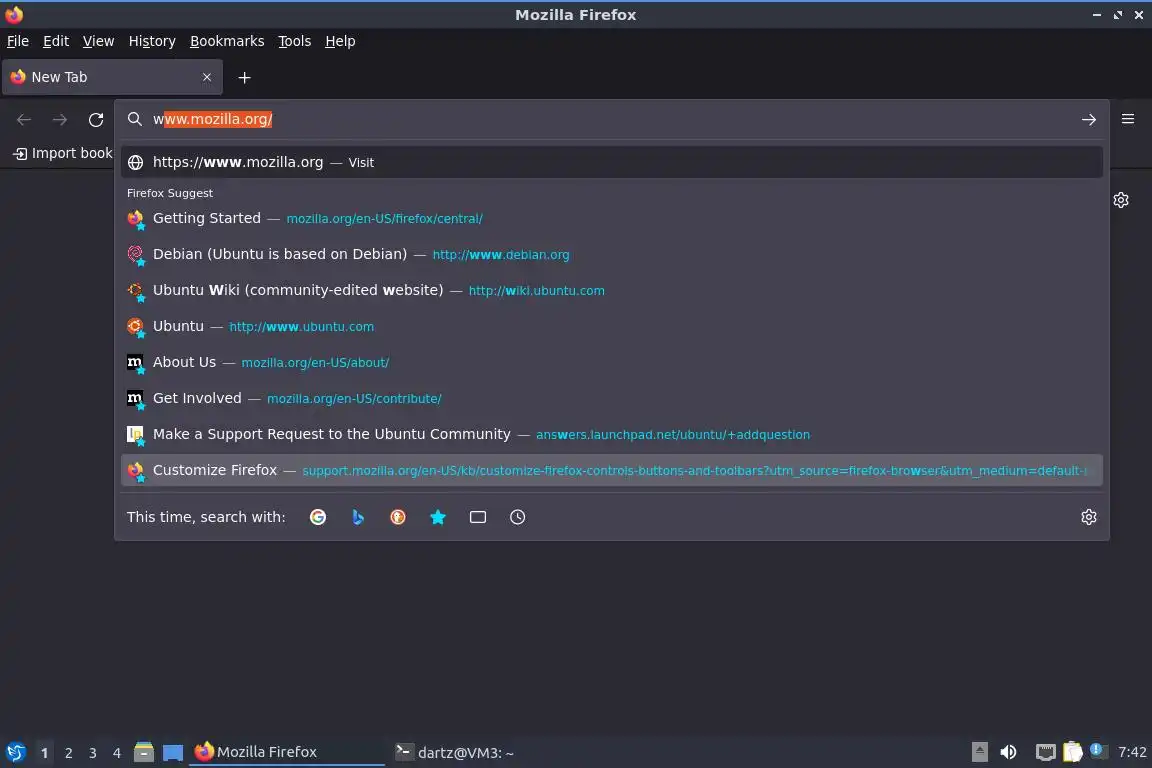Click the Go arrow in the address bar
This screenshot has width=1152, height=768.
pos(1088,119)
